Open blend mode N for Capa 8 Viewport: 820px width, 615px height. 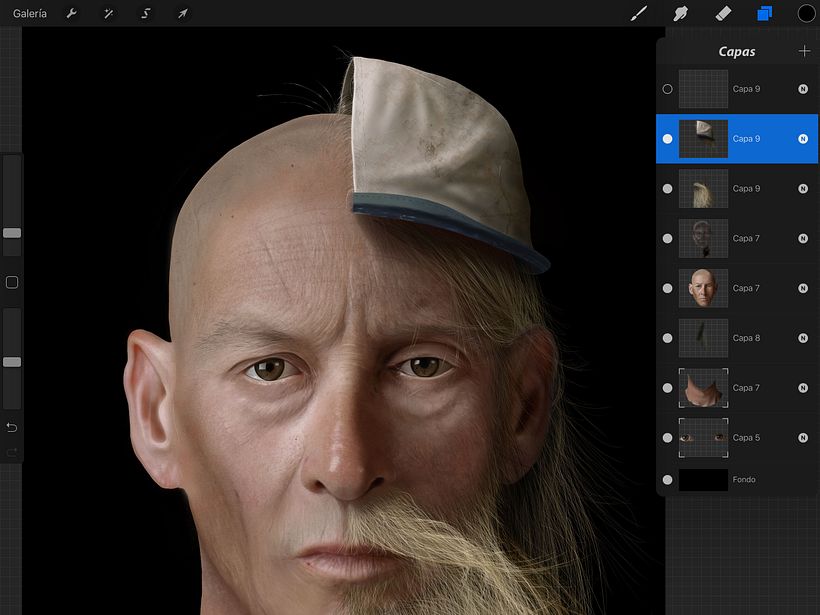[802, 338]
